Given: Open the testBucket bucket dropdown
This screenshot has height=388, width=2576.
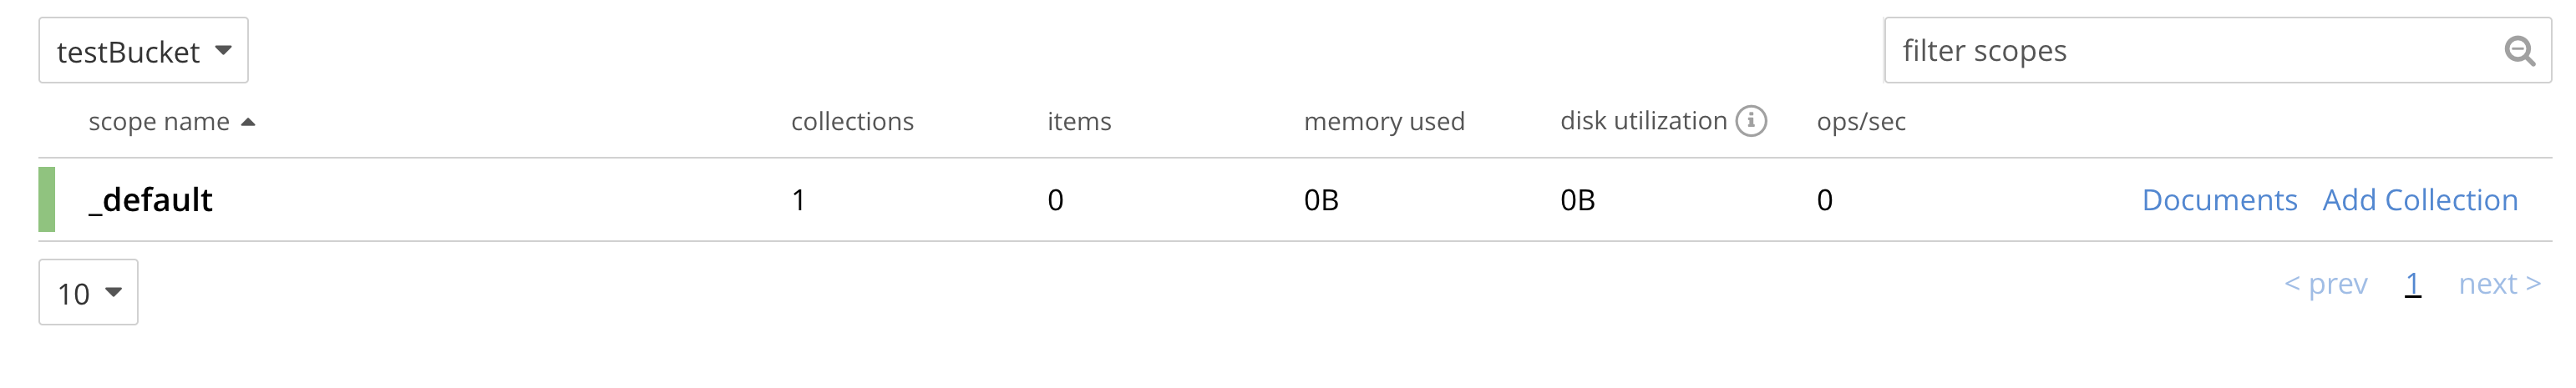Looking at the screenshot, I should (143, 50).
